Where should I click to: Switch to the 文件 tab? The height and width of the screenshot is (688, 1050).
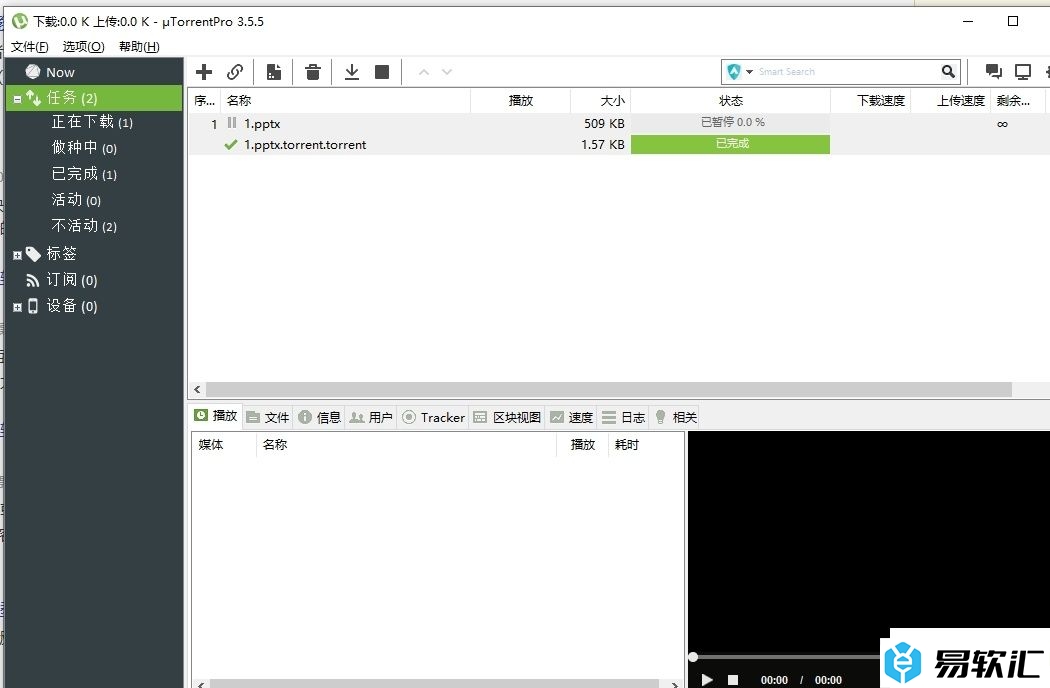267,417
